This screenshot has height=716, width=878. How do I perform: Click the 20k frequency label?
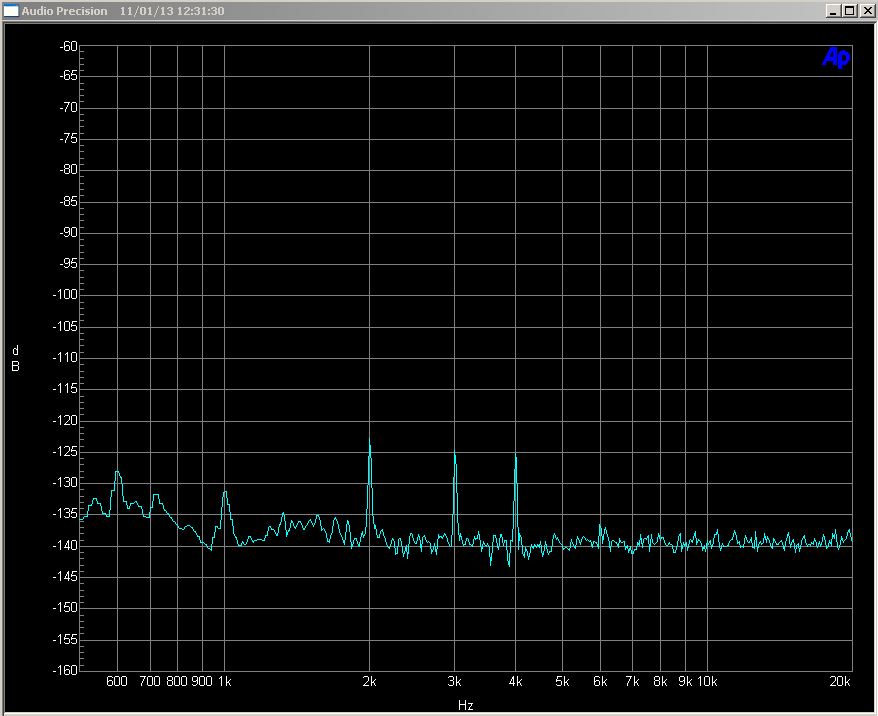tap(840, 681)
